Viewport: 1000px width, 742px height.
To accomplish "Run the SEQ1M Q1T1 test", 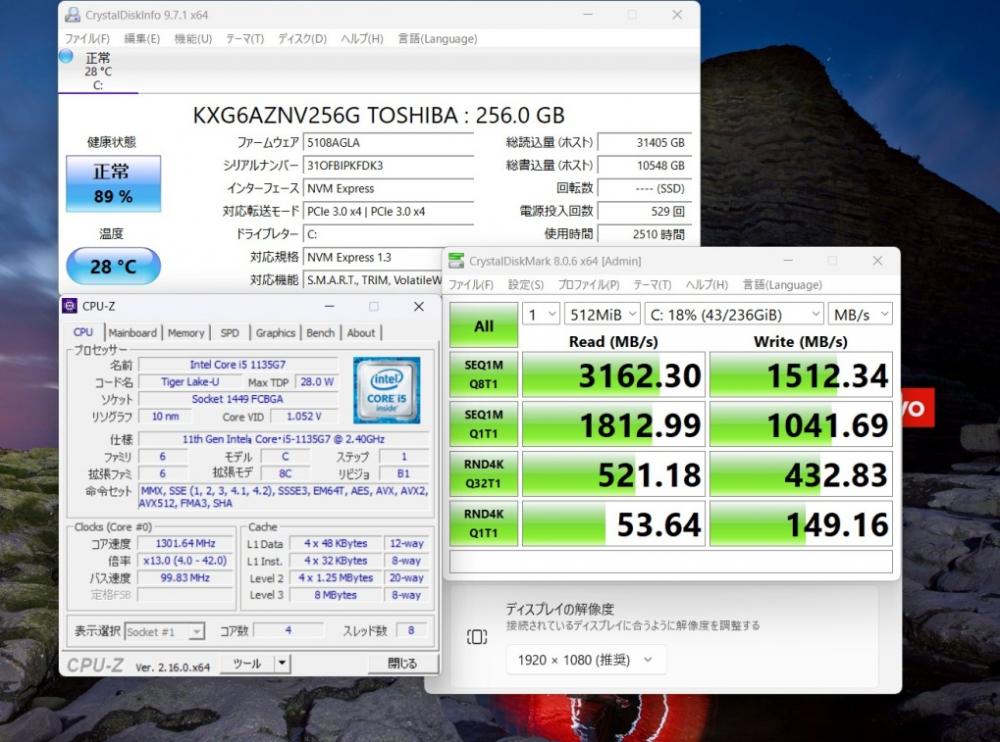I will (483, 424).
